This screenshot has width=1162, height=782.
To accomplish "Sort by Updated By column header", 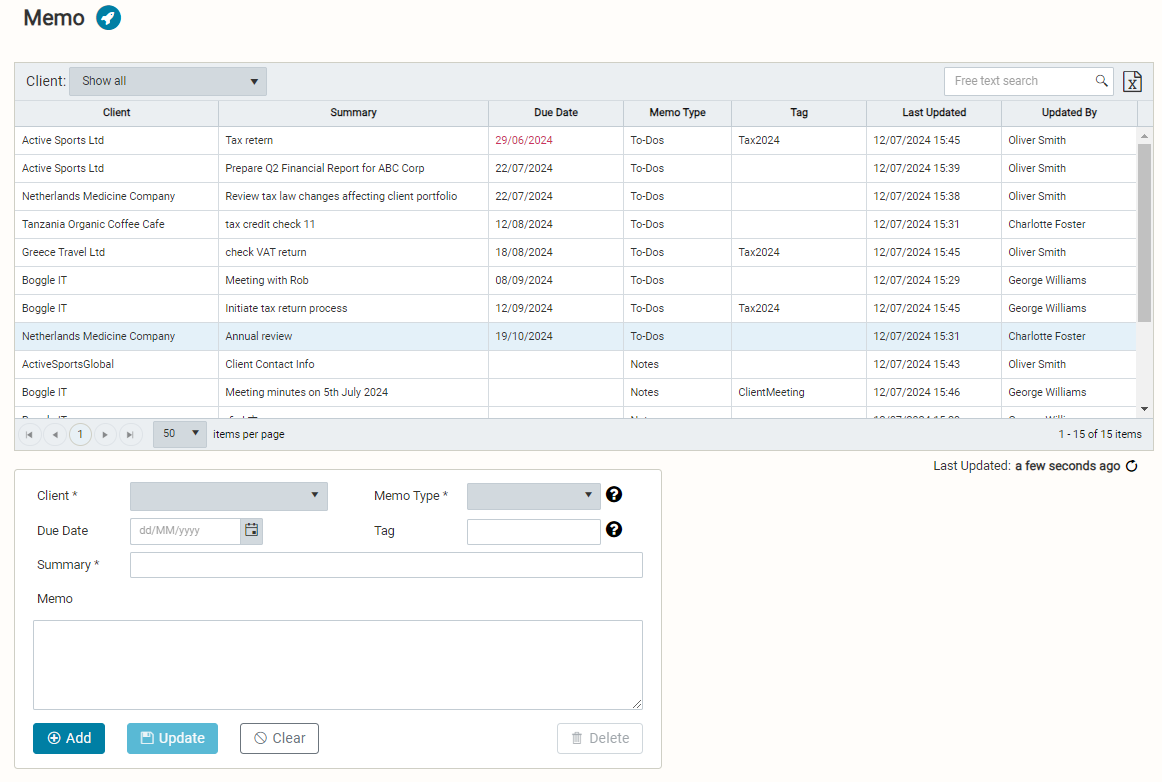I will click(1069, 113).
